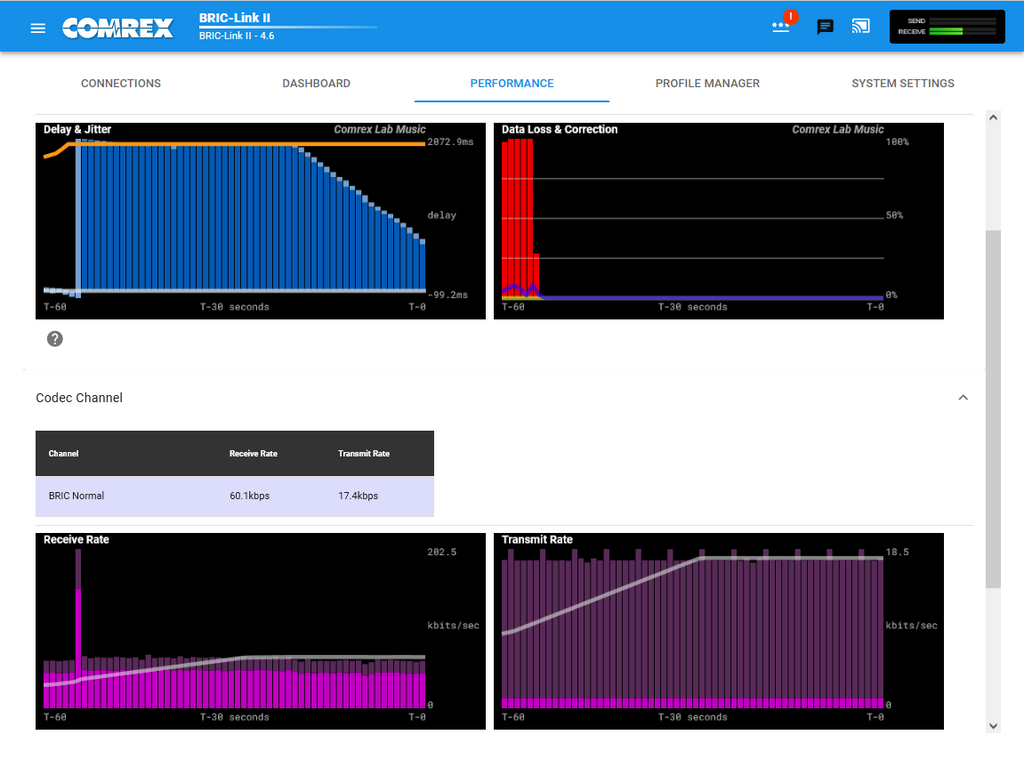Viewport: 1024px width, 775px height.
Task: Click the Data Loss & Correction graph
Action: pos(718,221)
